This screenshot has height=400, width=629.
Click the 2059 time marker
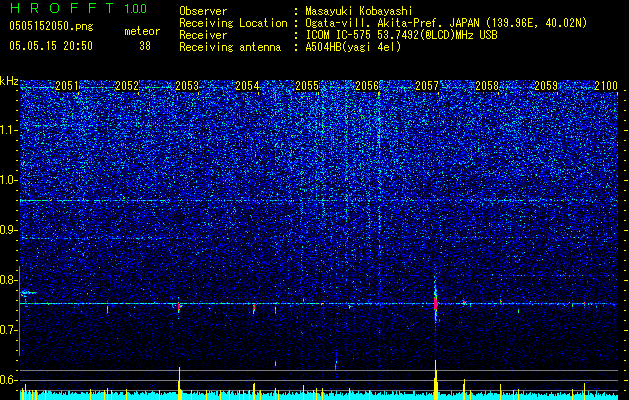[x=547, y=86]
